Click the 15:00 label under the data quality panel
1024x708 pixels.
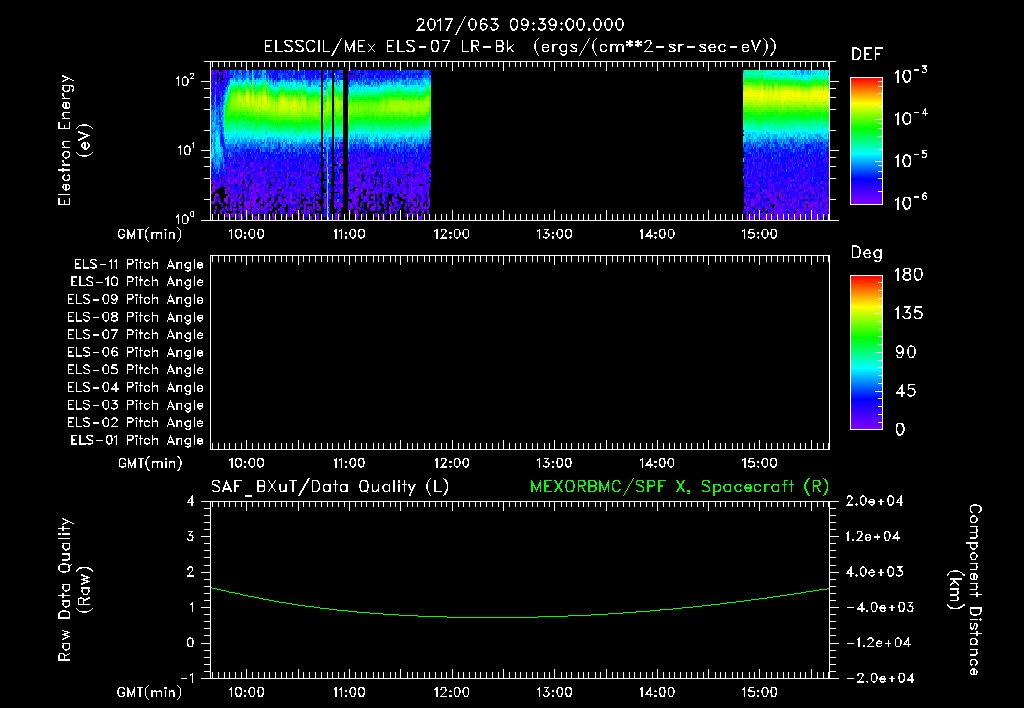pyautogui.click(x=759, y=692)
